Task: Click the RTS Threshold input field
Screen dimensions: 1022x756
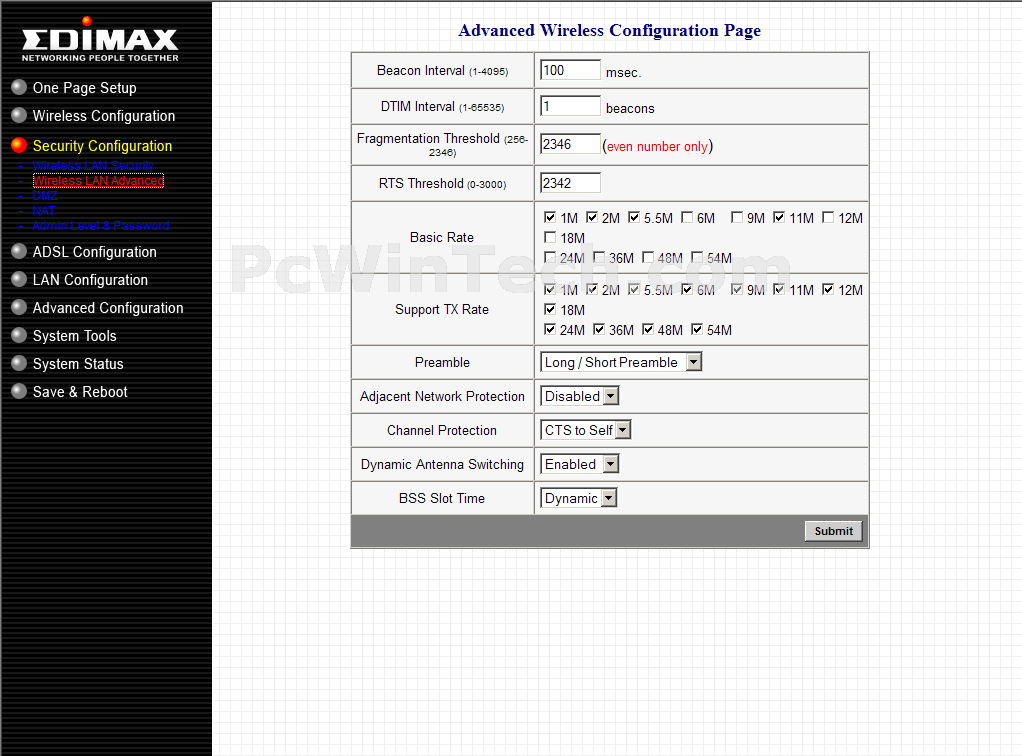Action: [x=570, y=183]
